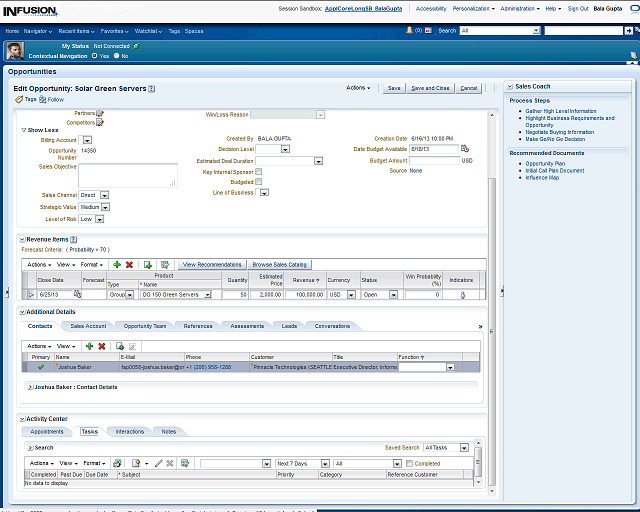Open help icon next to Revenue Items heading

74,239
